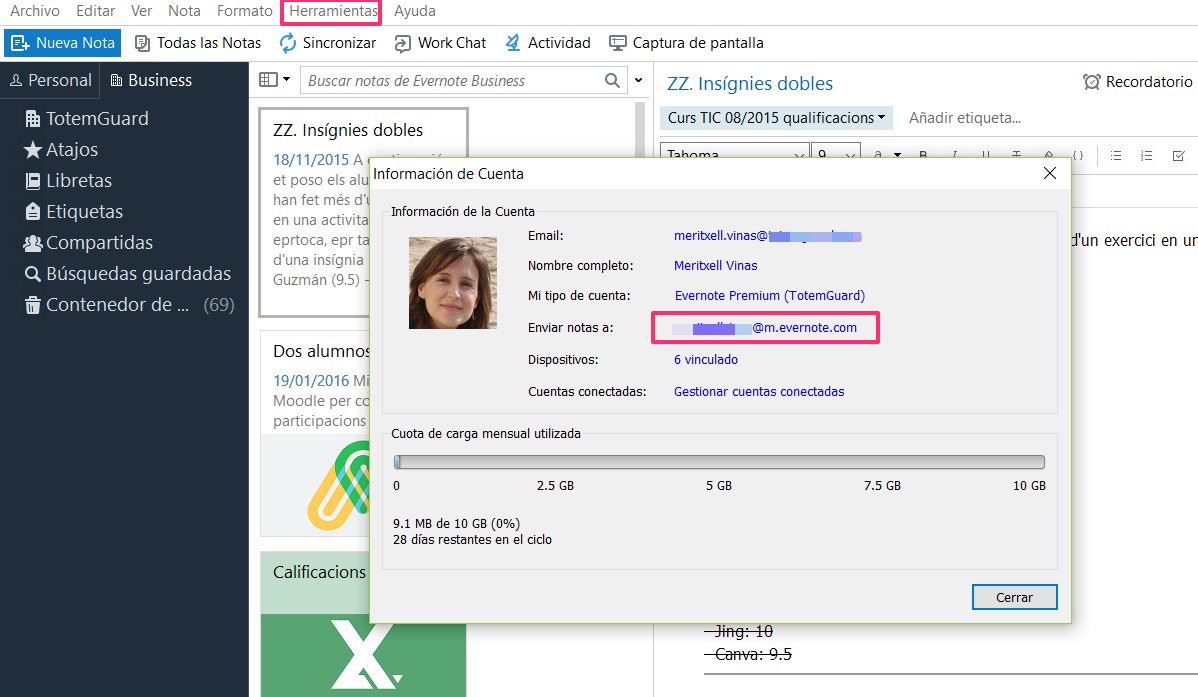The width and height of the screenshot is (1198, 697).
Task: Open the Ayuda menu
Action: click(415, 11)
